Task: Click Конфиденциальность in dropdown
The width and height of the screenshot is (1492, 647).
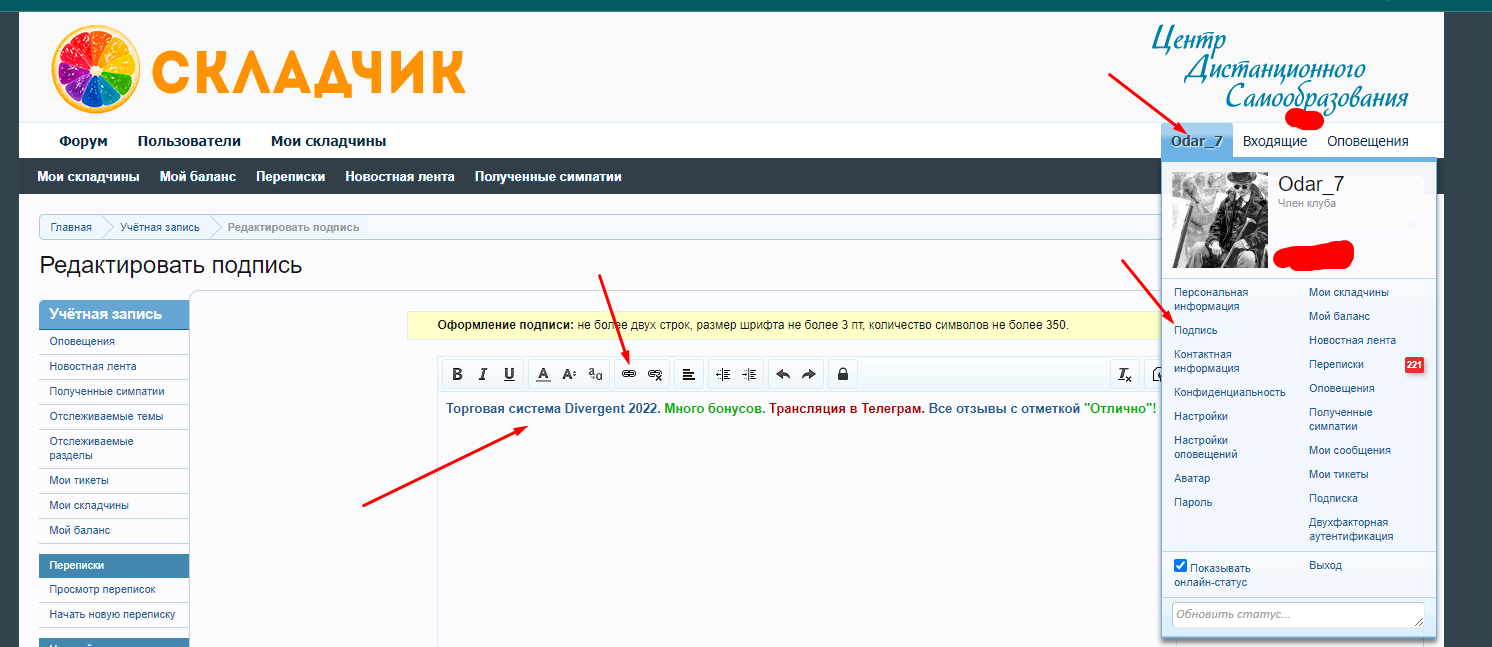Action: [x=1230, y=392]
